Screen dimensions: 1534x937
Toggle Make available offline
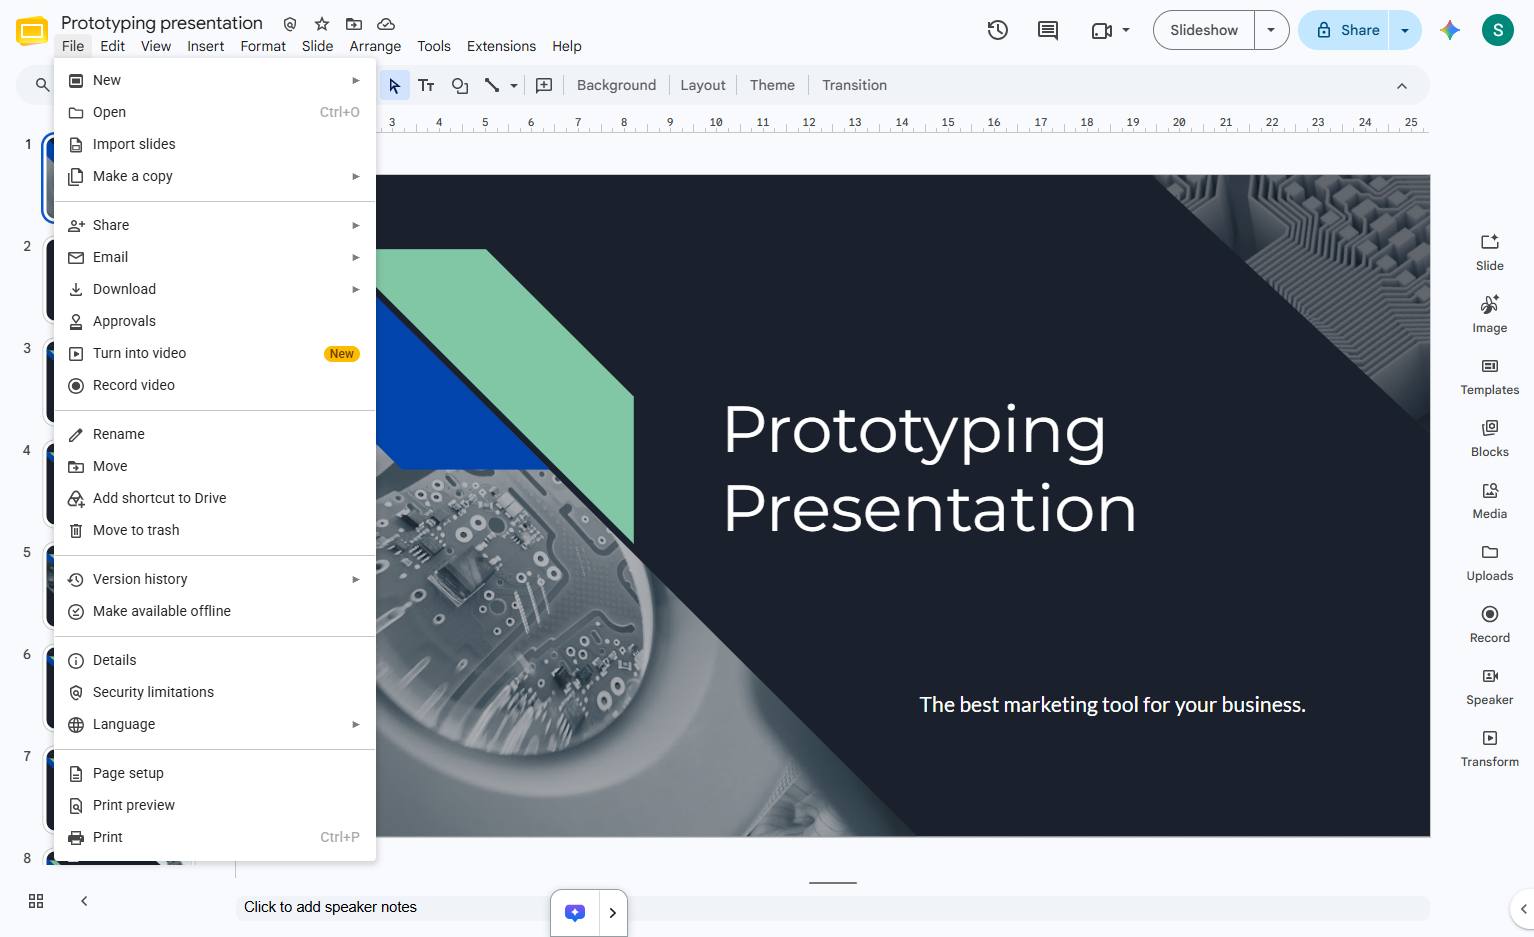(215, 611)
